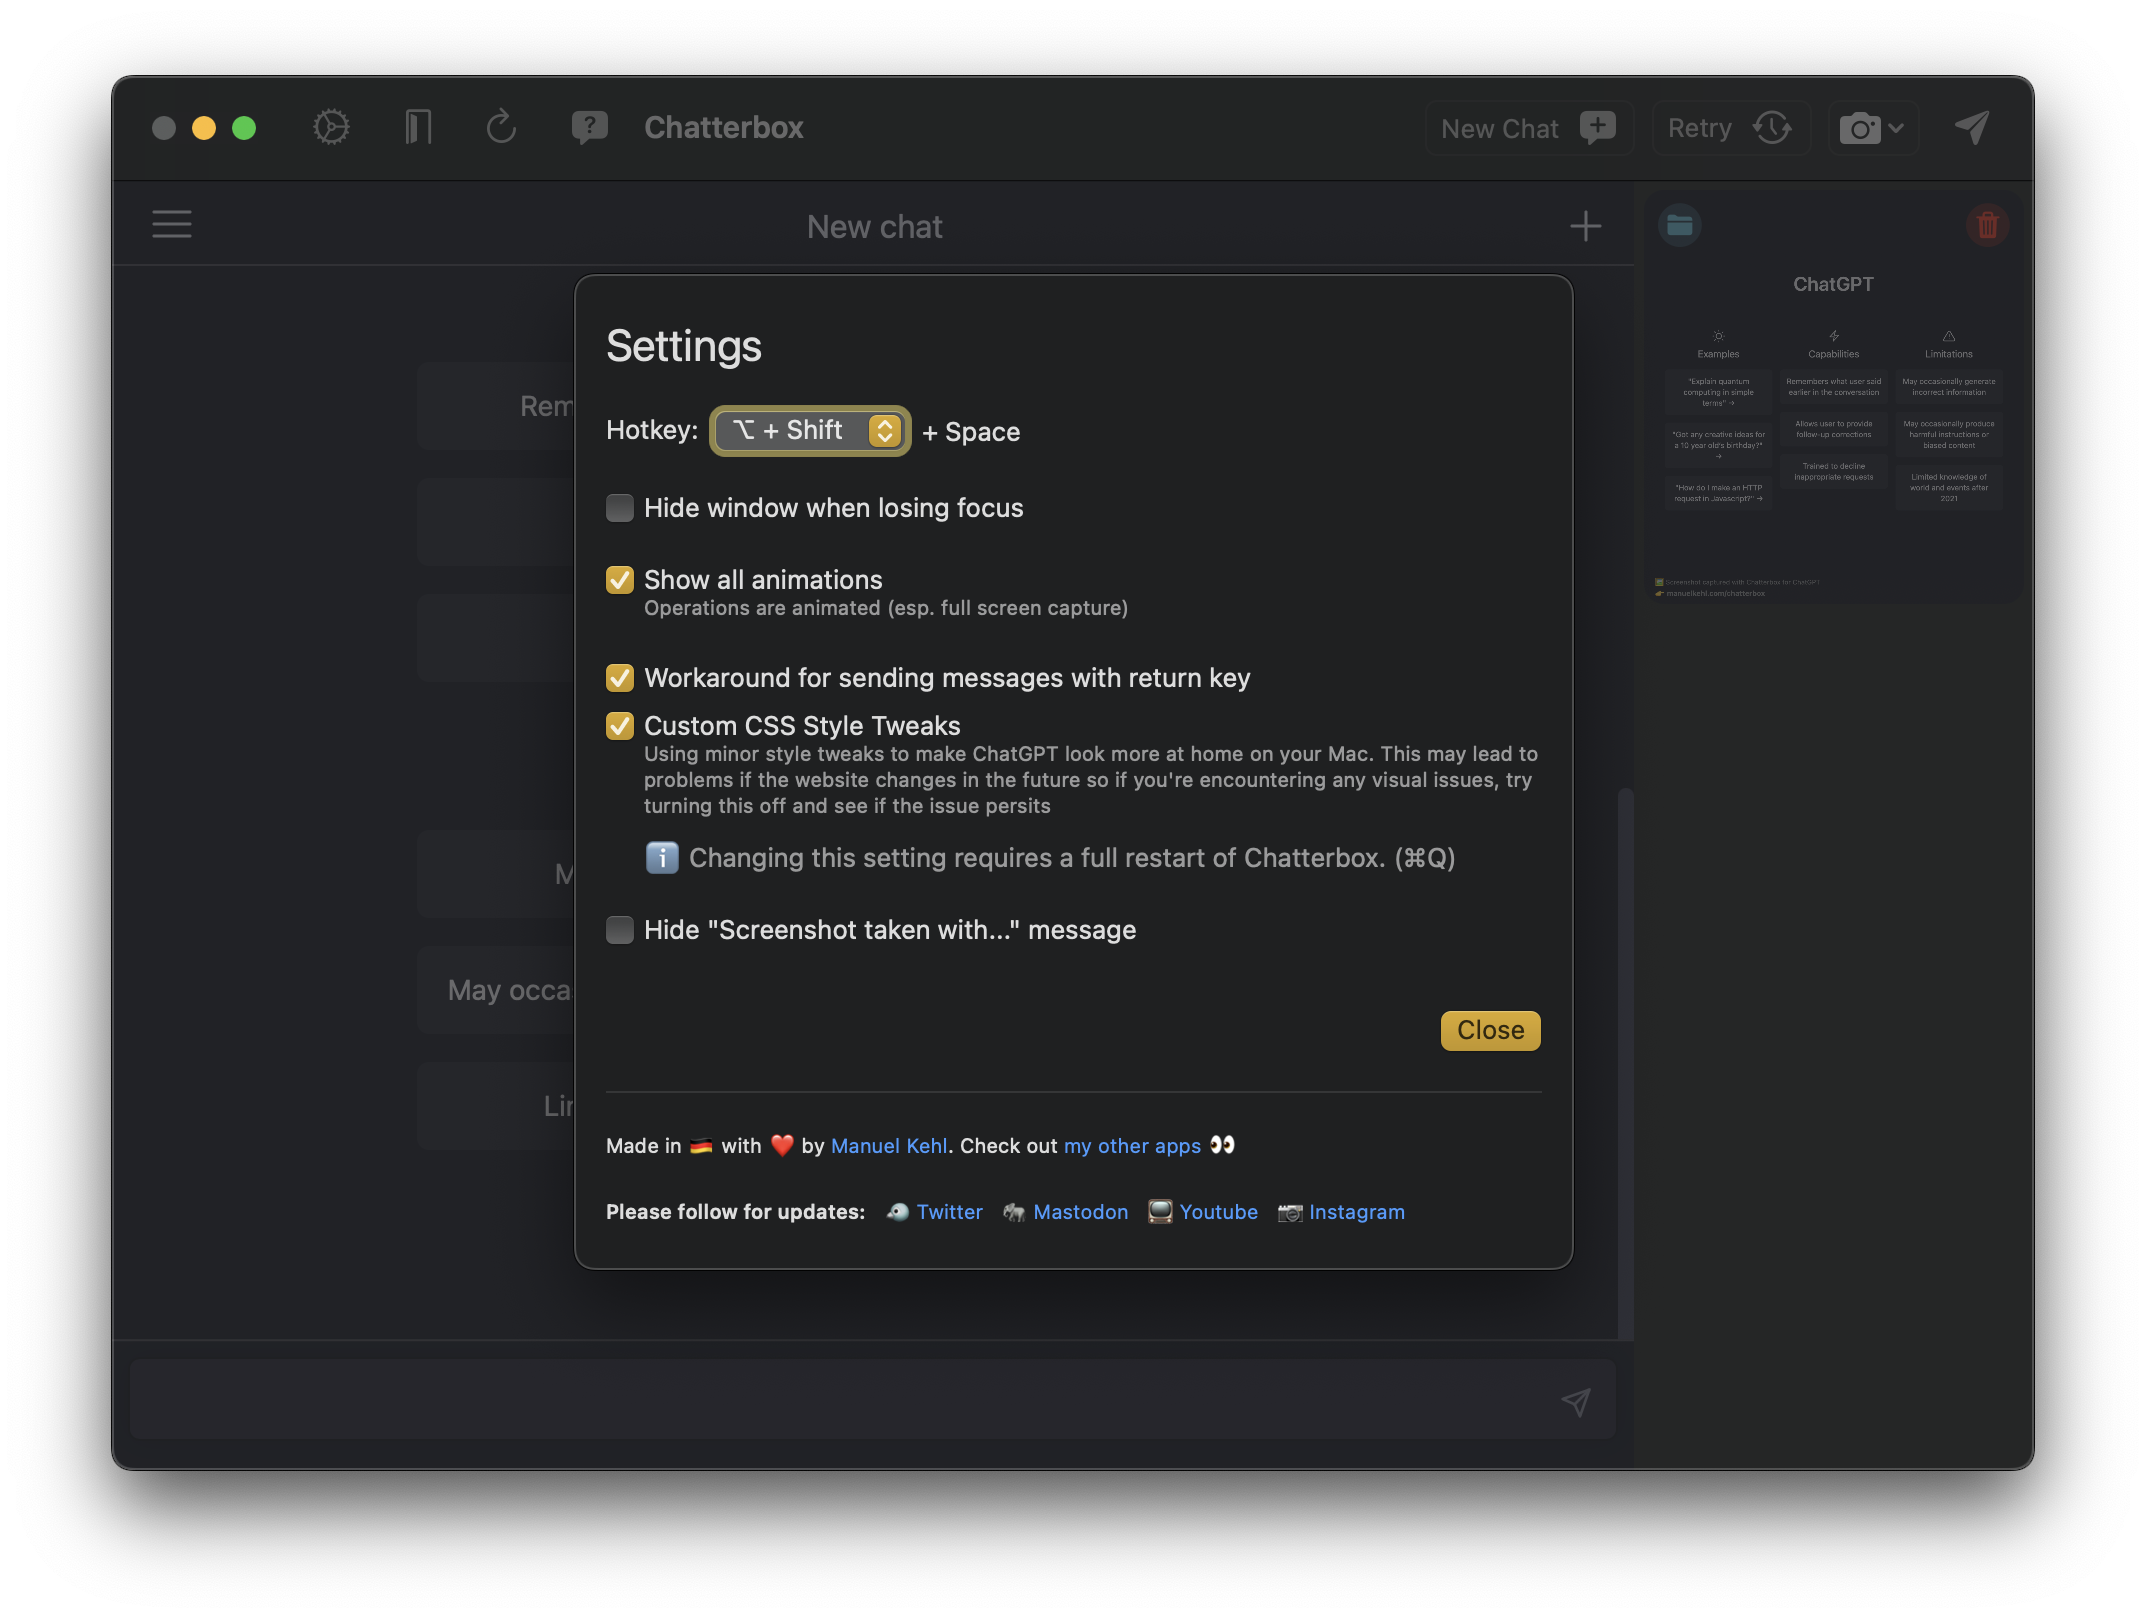
Task: Open the help question bubble icon
Action: click(589, 128)
